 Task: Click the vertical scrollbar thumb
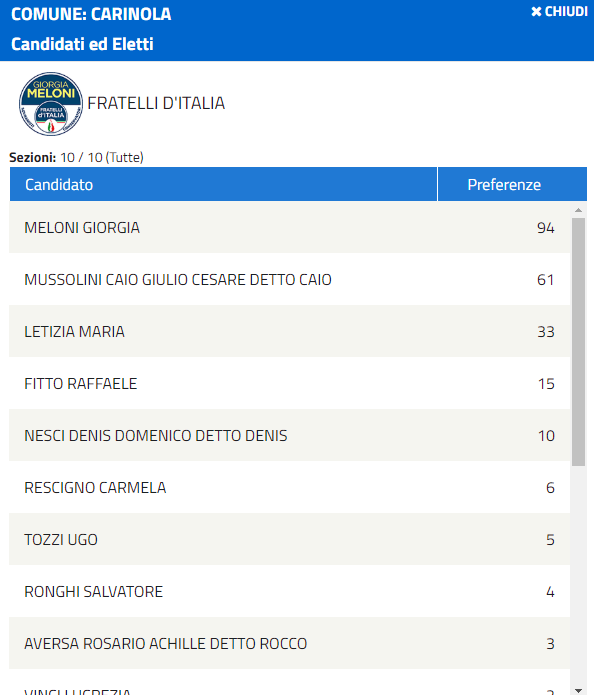click(578, 341)
